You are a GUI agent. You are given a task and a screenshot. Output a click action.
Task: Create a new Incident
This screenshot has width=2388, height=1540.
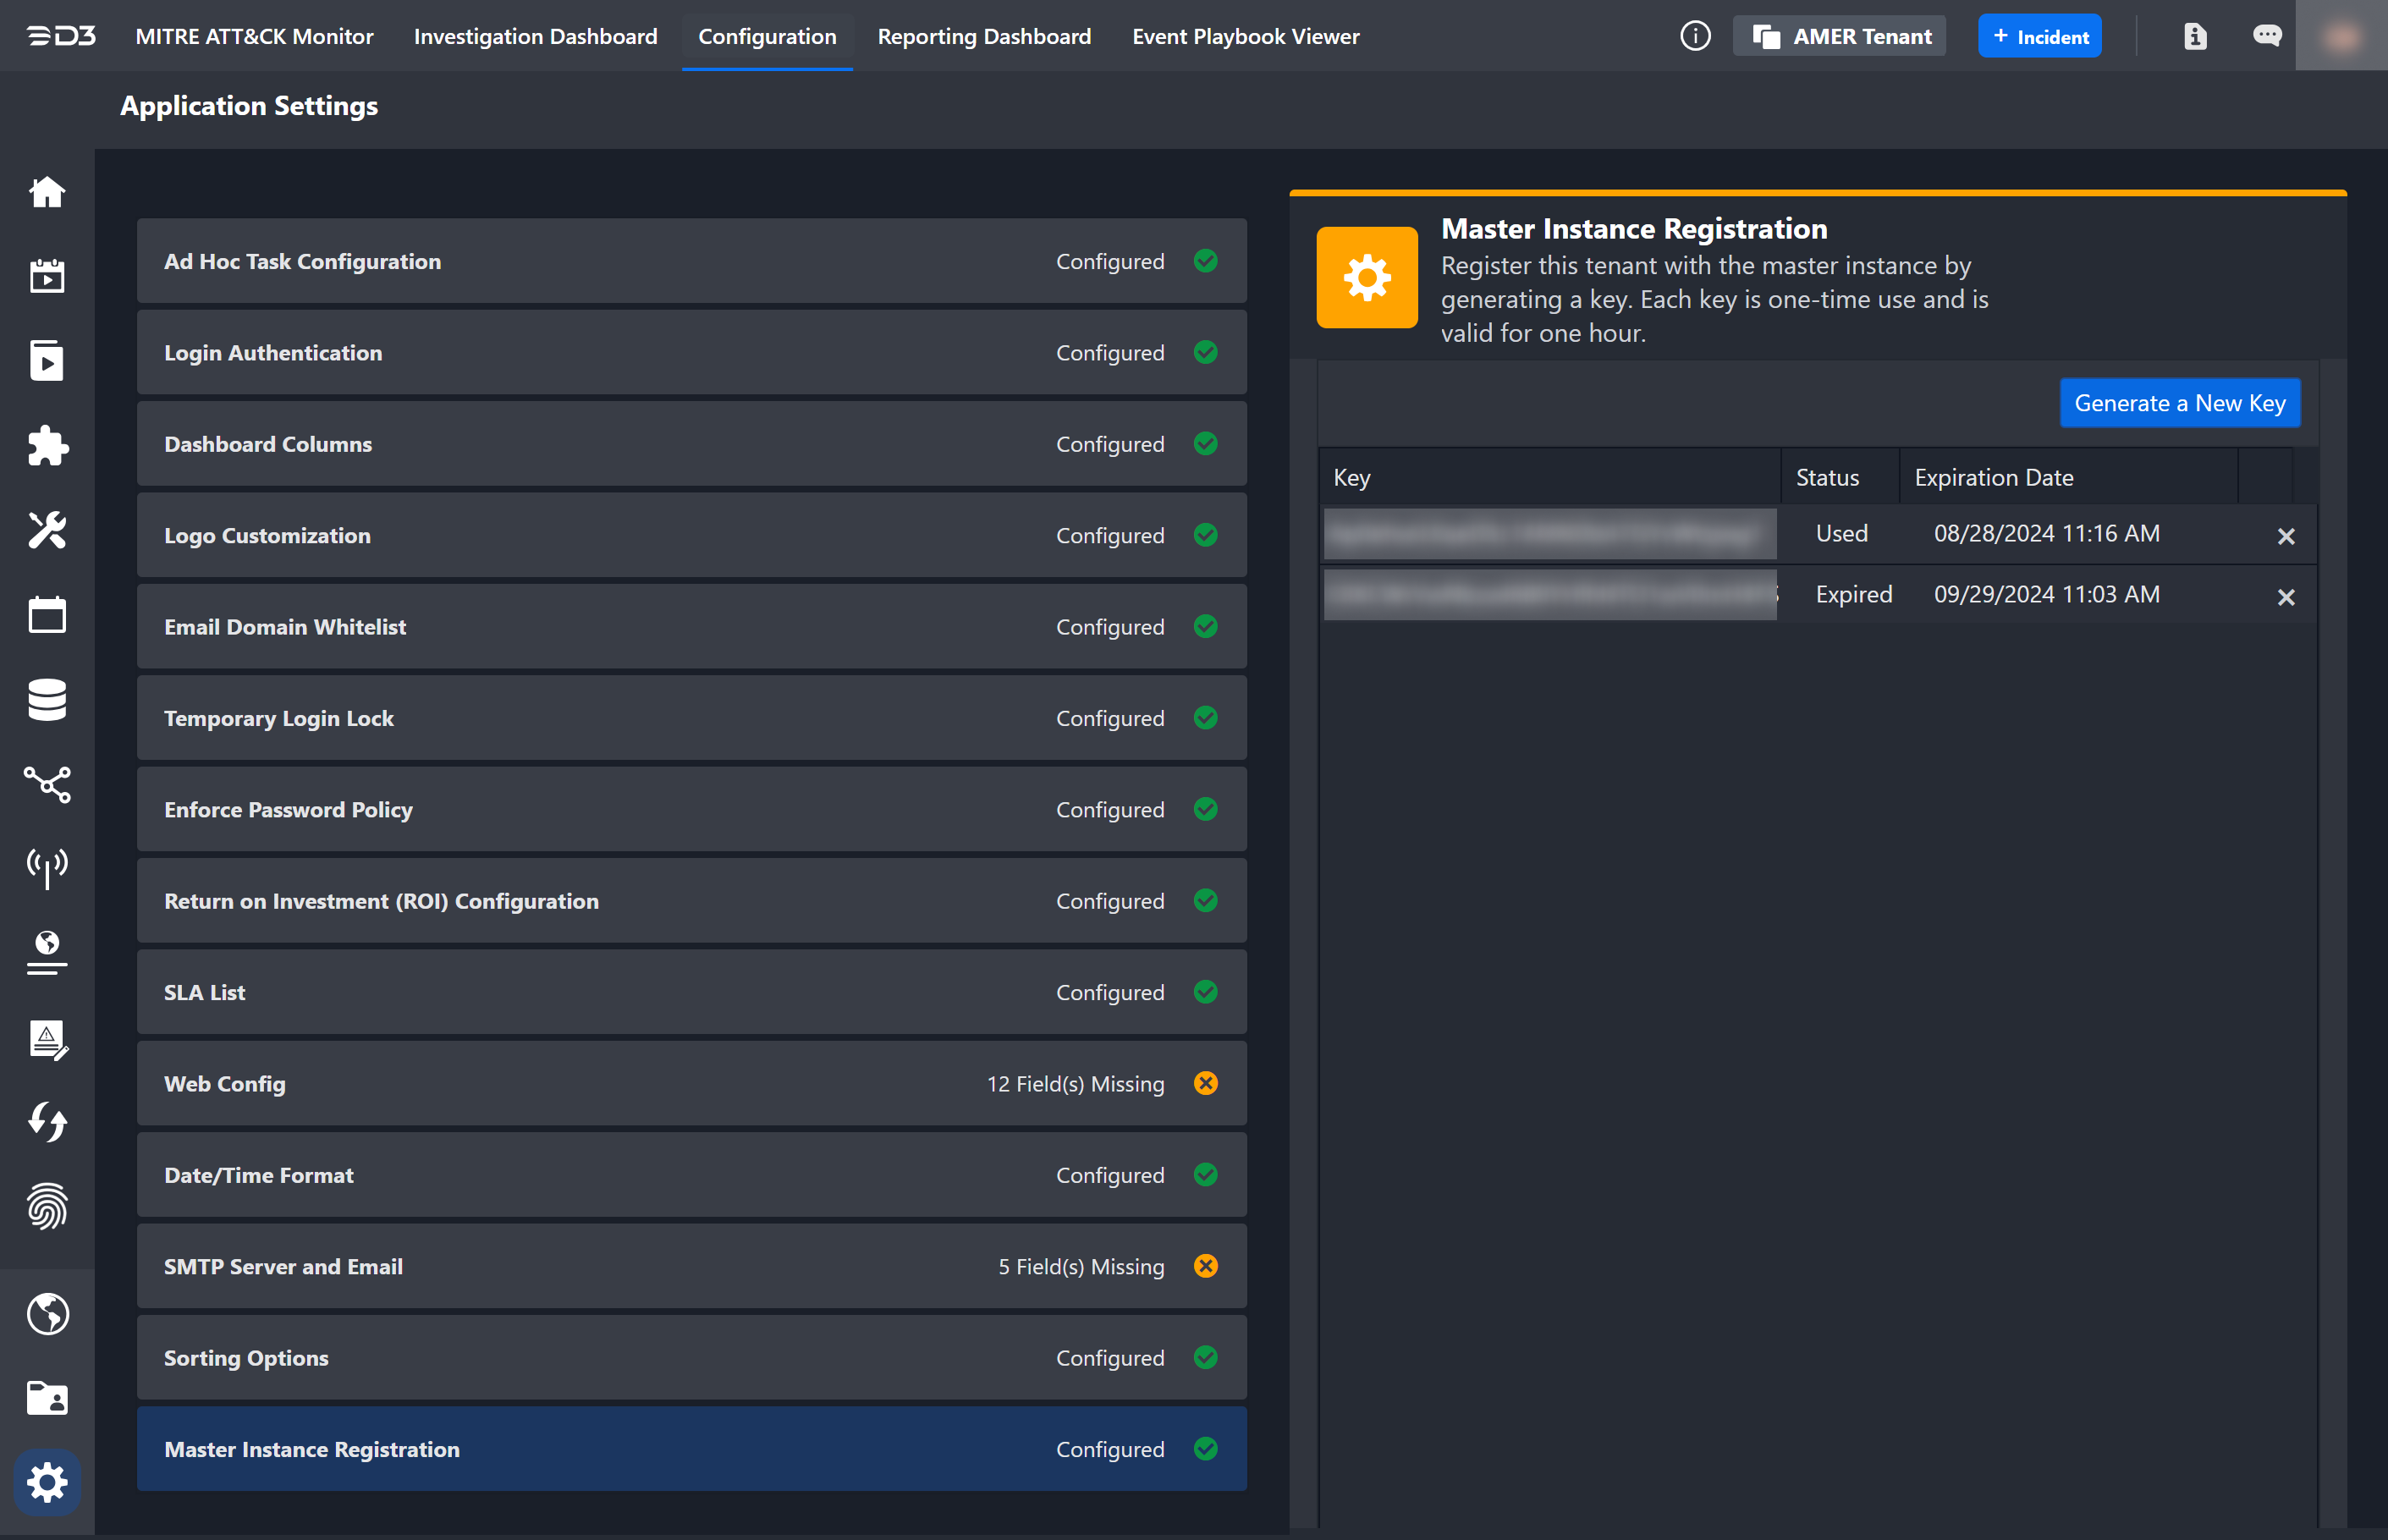pyautogui.click(x=2039, y=37)
